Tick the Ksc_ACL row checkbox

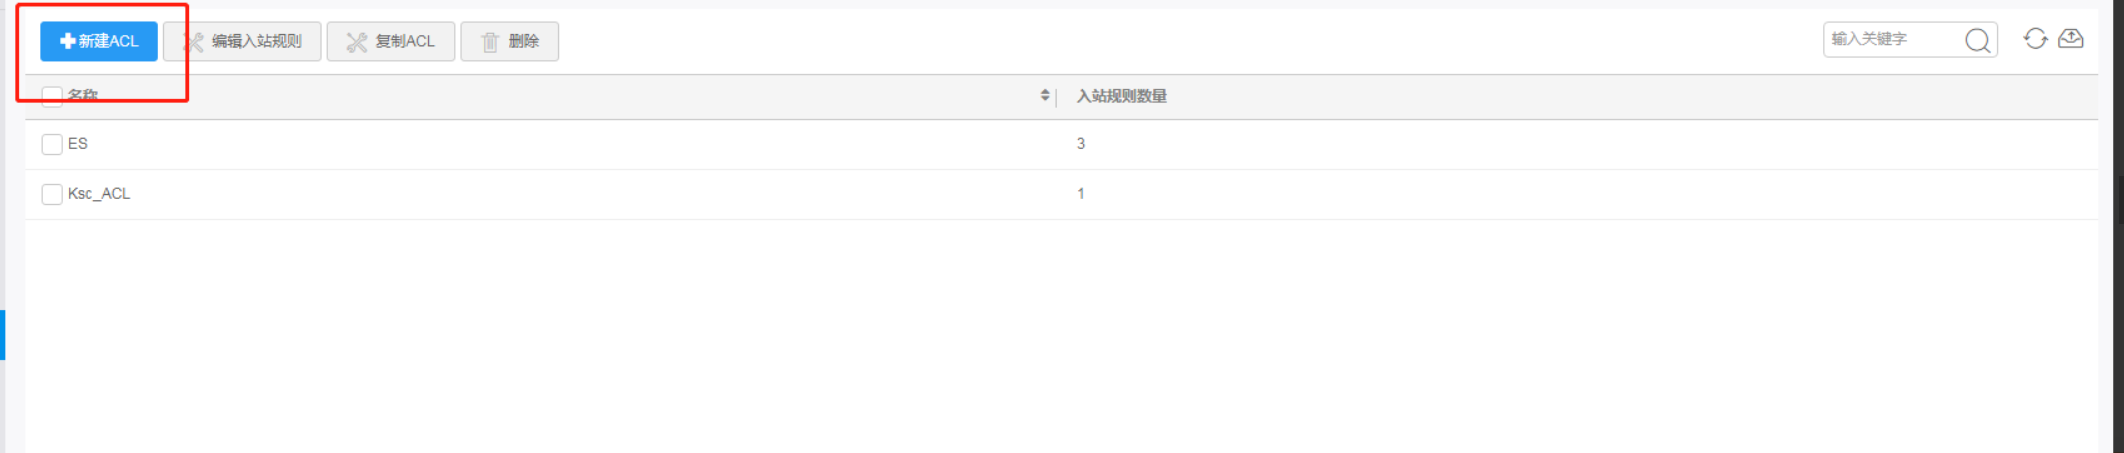point(52,194)
